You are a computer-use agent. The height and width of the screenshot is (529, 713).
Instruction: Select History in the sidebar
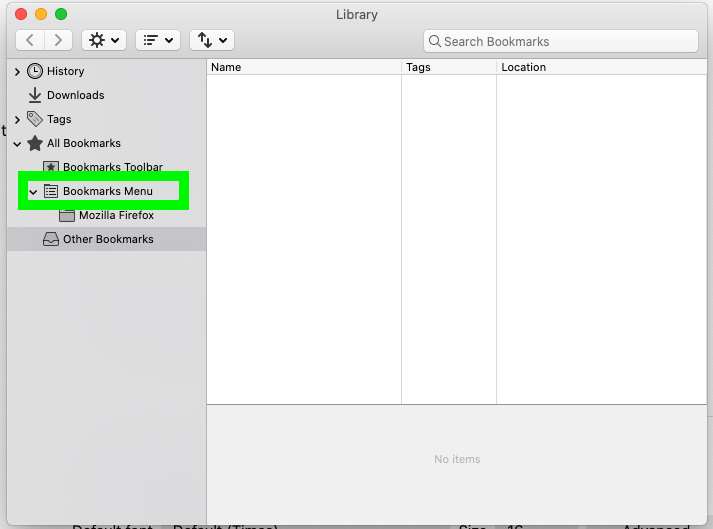coord(65,71)
